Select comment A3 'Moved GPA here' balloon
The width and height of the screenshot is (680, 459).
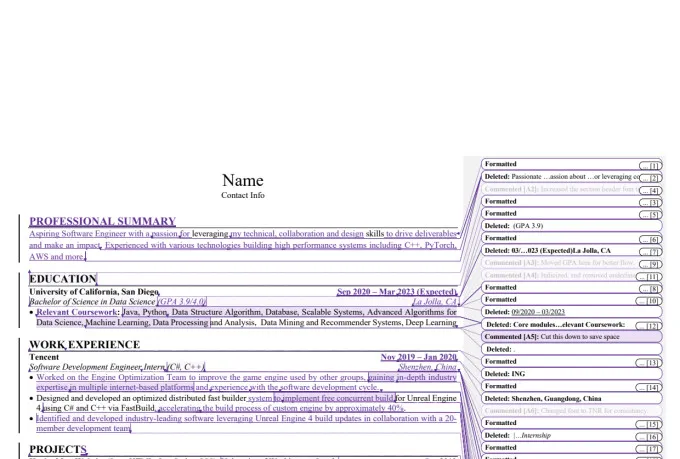(559, 262)
